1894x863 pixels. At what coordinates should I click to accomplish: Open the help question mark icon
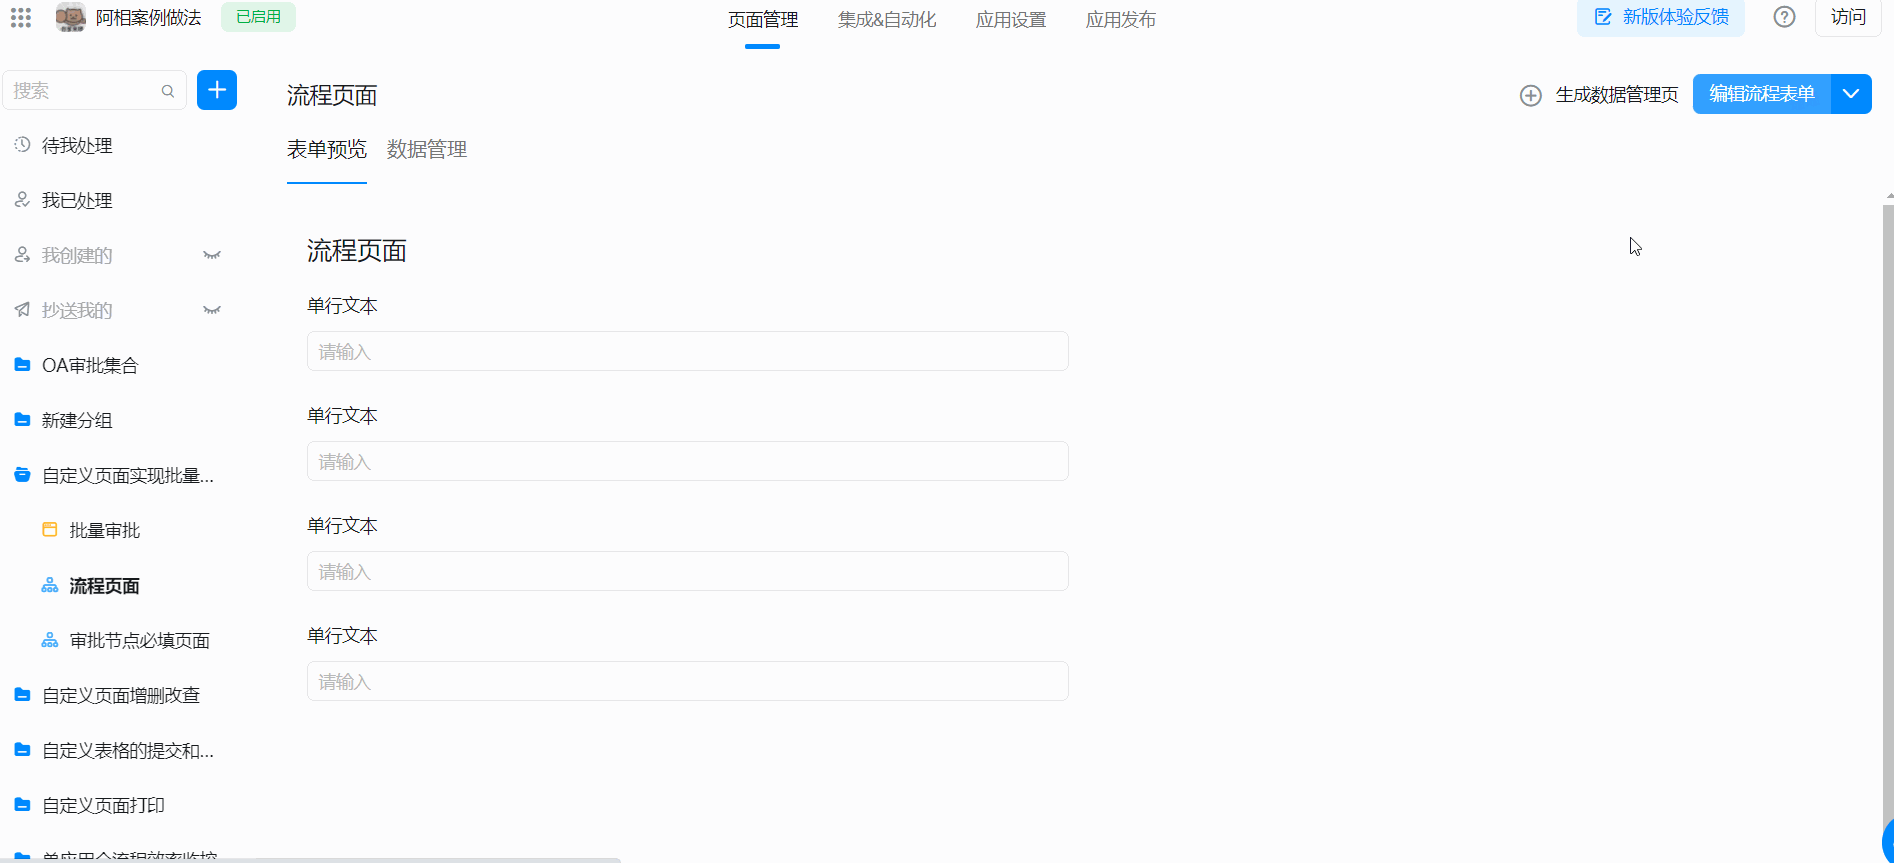pos(1784,17)
